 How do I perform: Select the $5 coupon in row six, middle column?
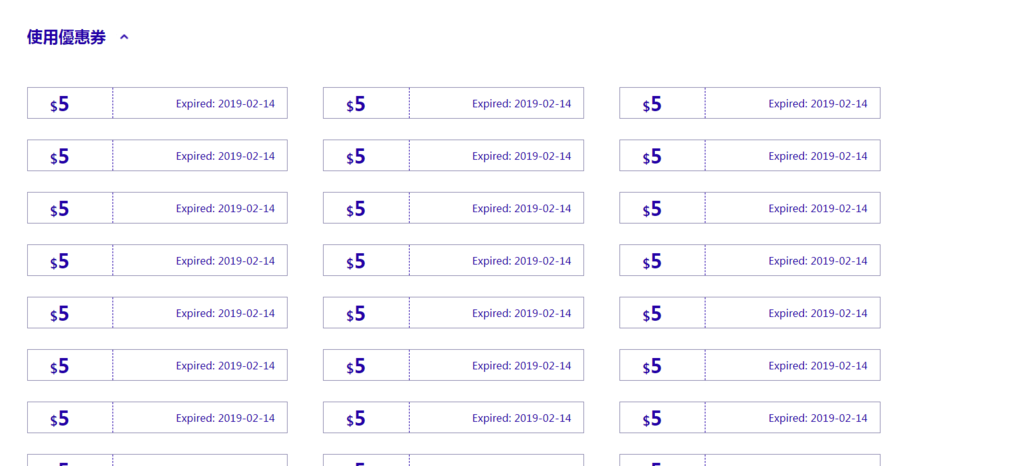point(453,365)
